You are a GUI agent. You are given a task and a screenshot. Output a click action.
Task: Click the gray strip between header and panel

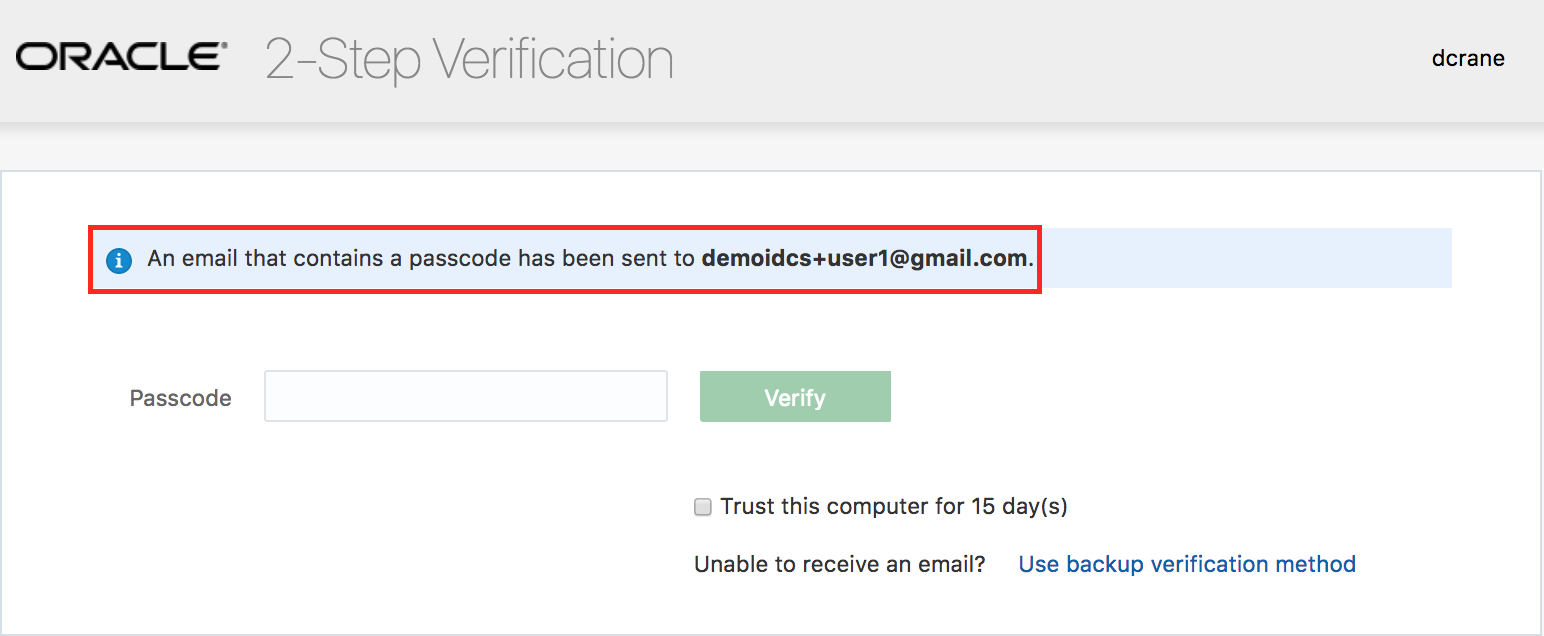click(772, 148)
